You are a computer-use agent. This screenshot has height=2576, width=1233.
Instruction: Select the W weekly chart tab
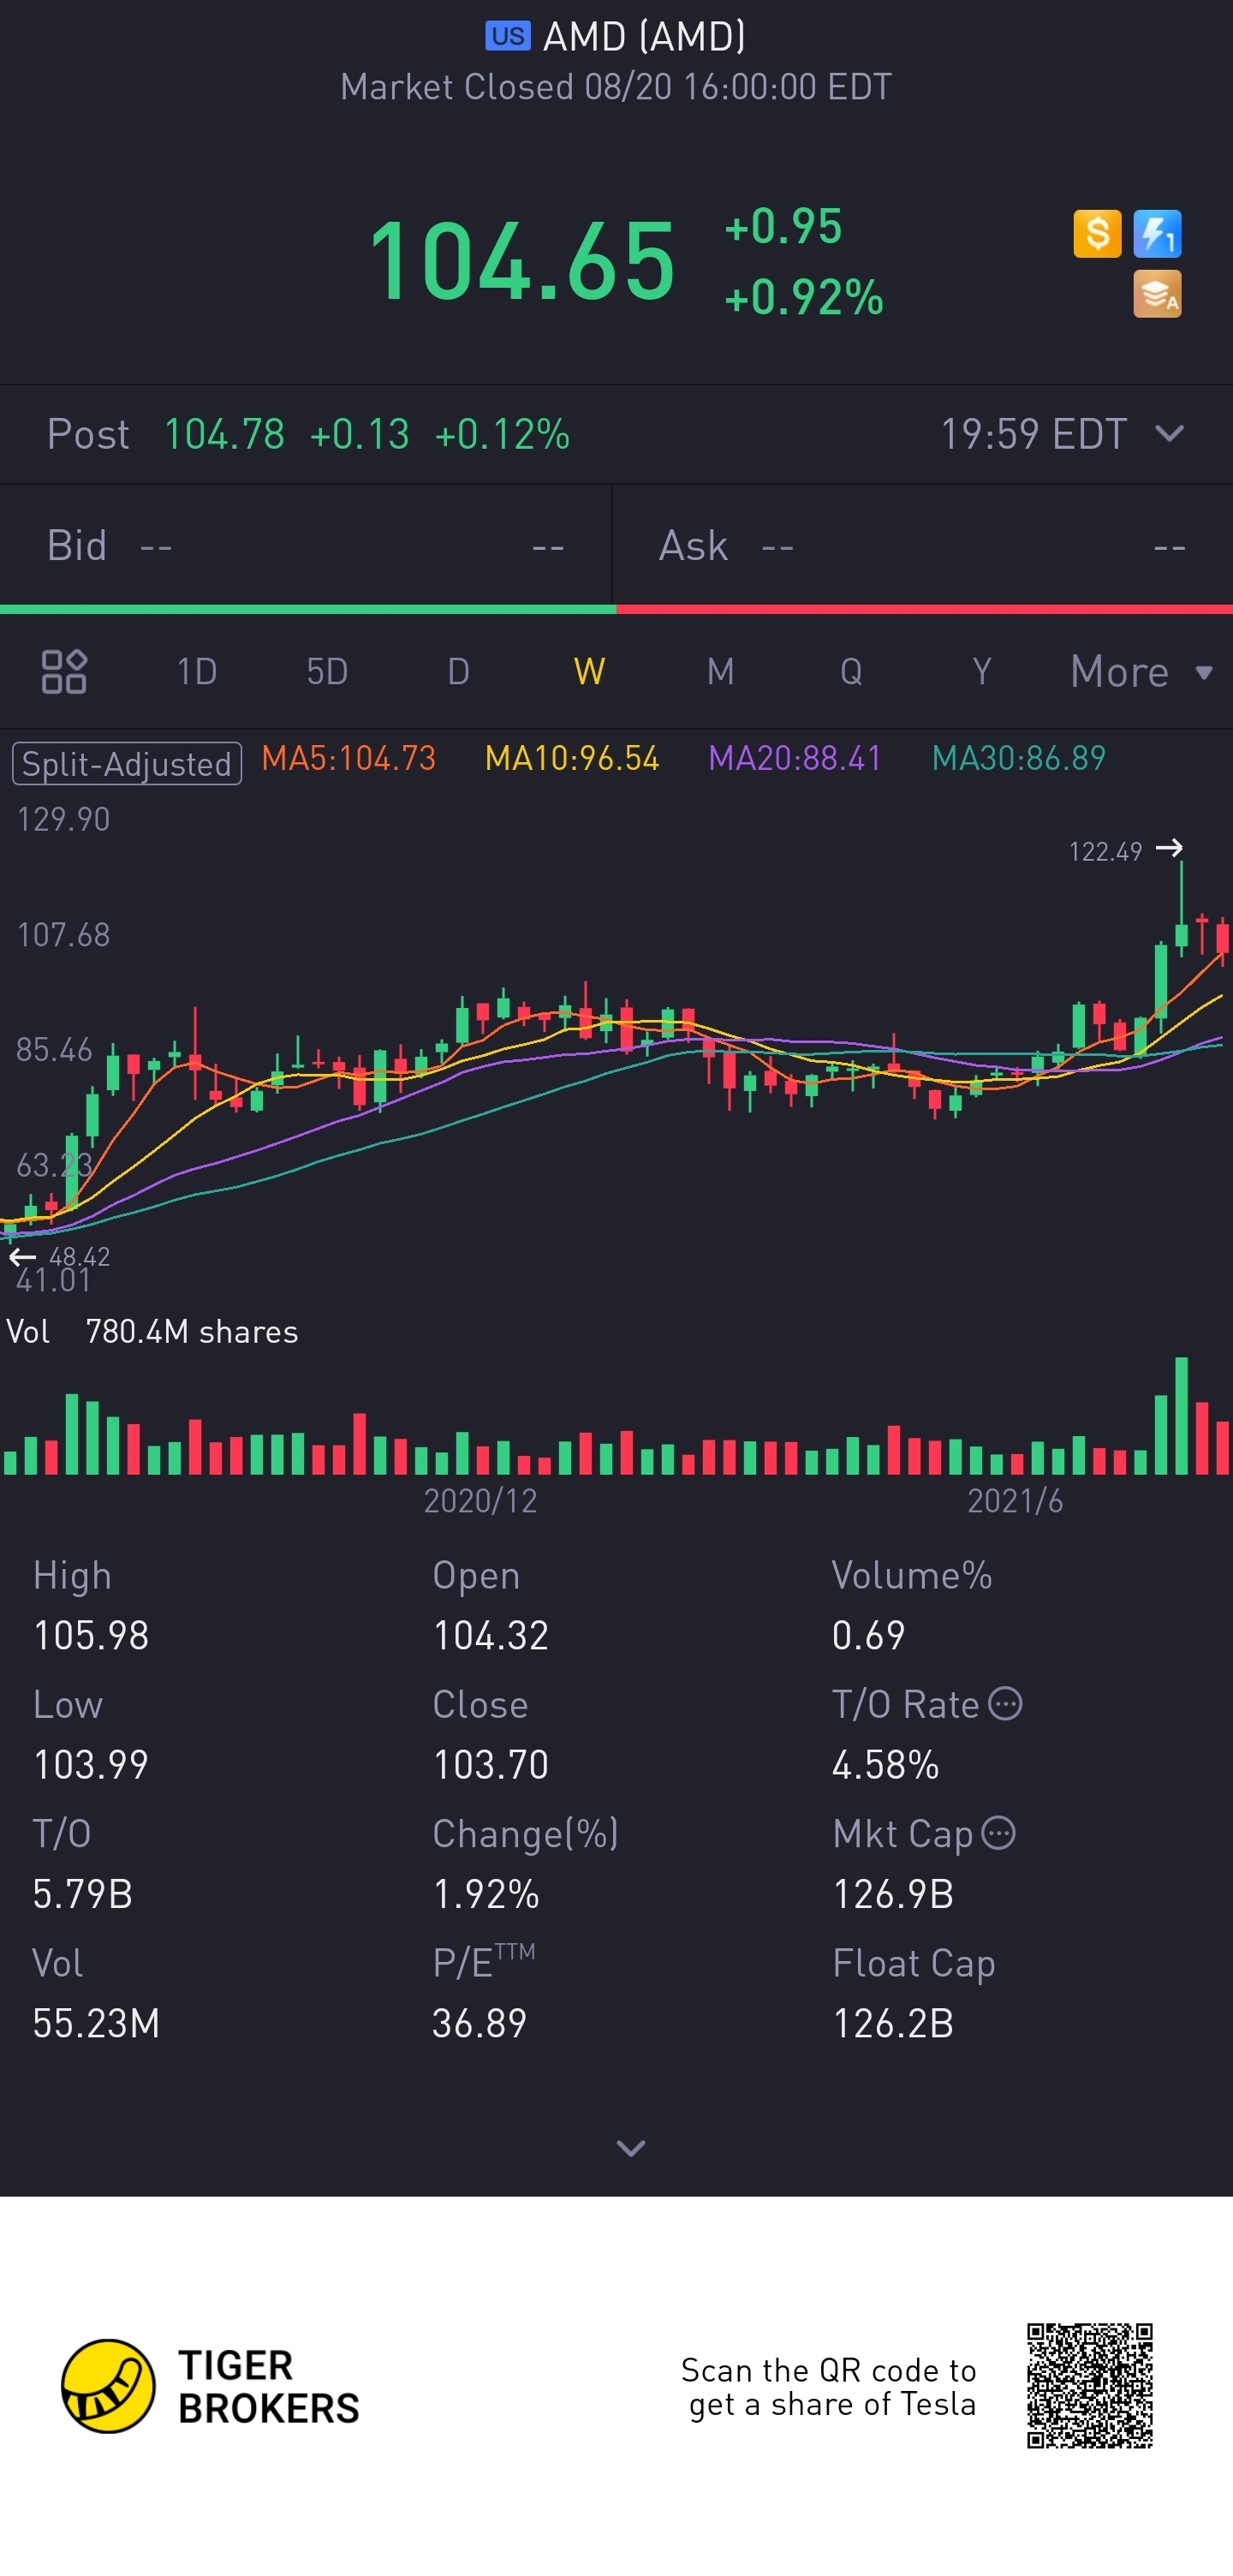[589, 671]
